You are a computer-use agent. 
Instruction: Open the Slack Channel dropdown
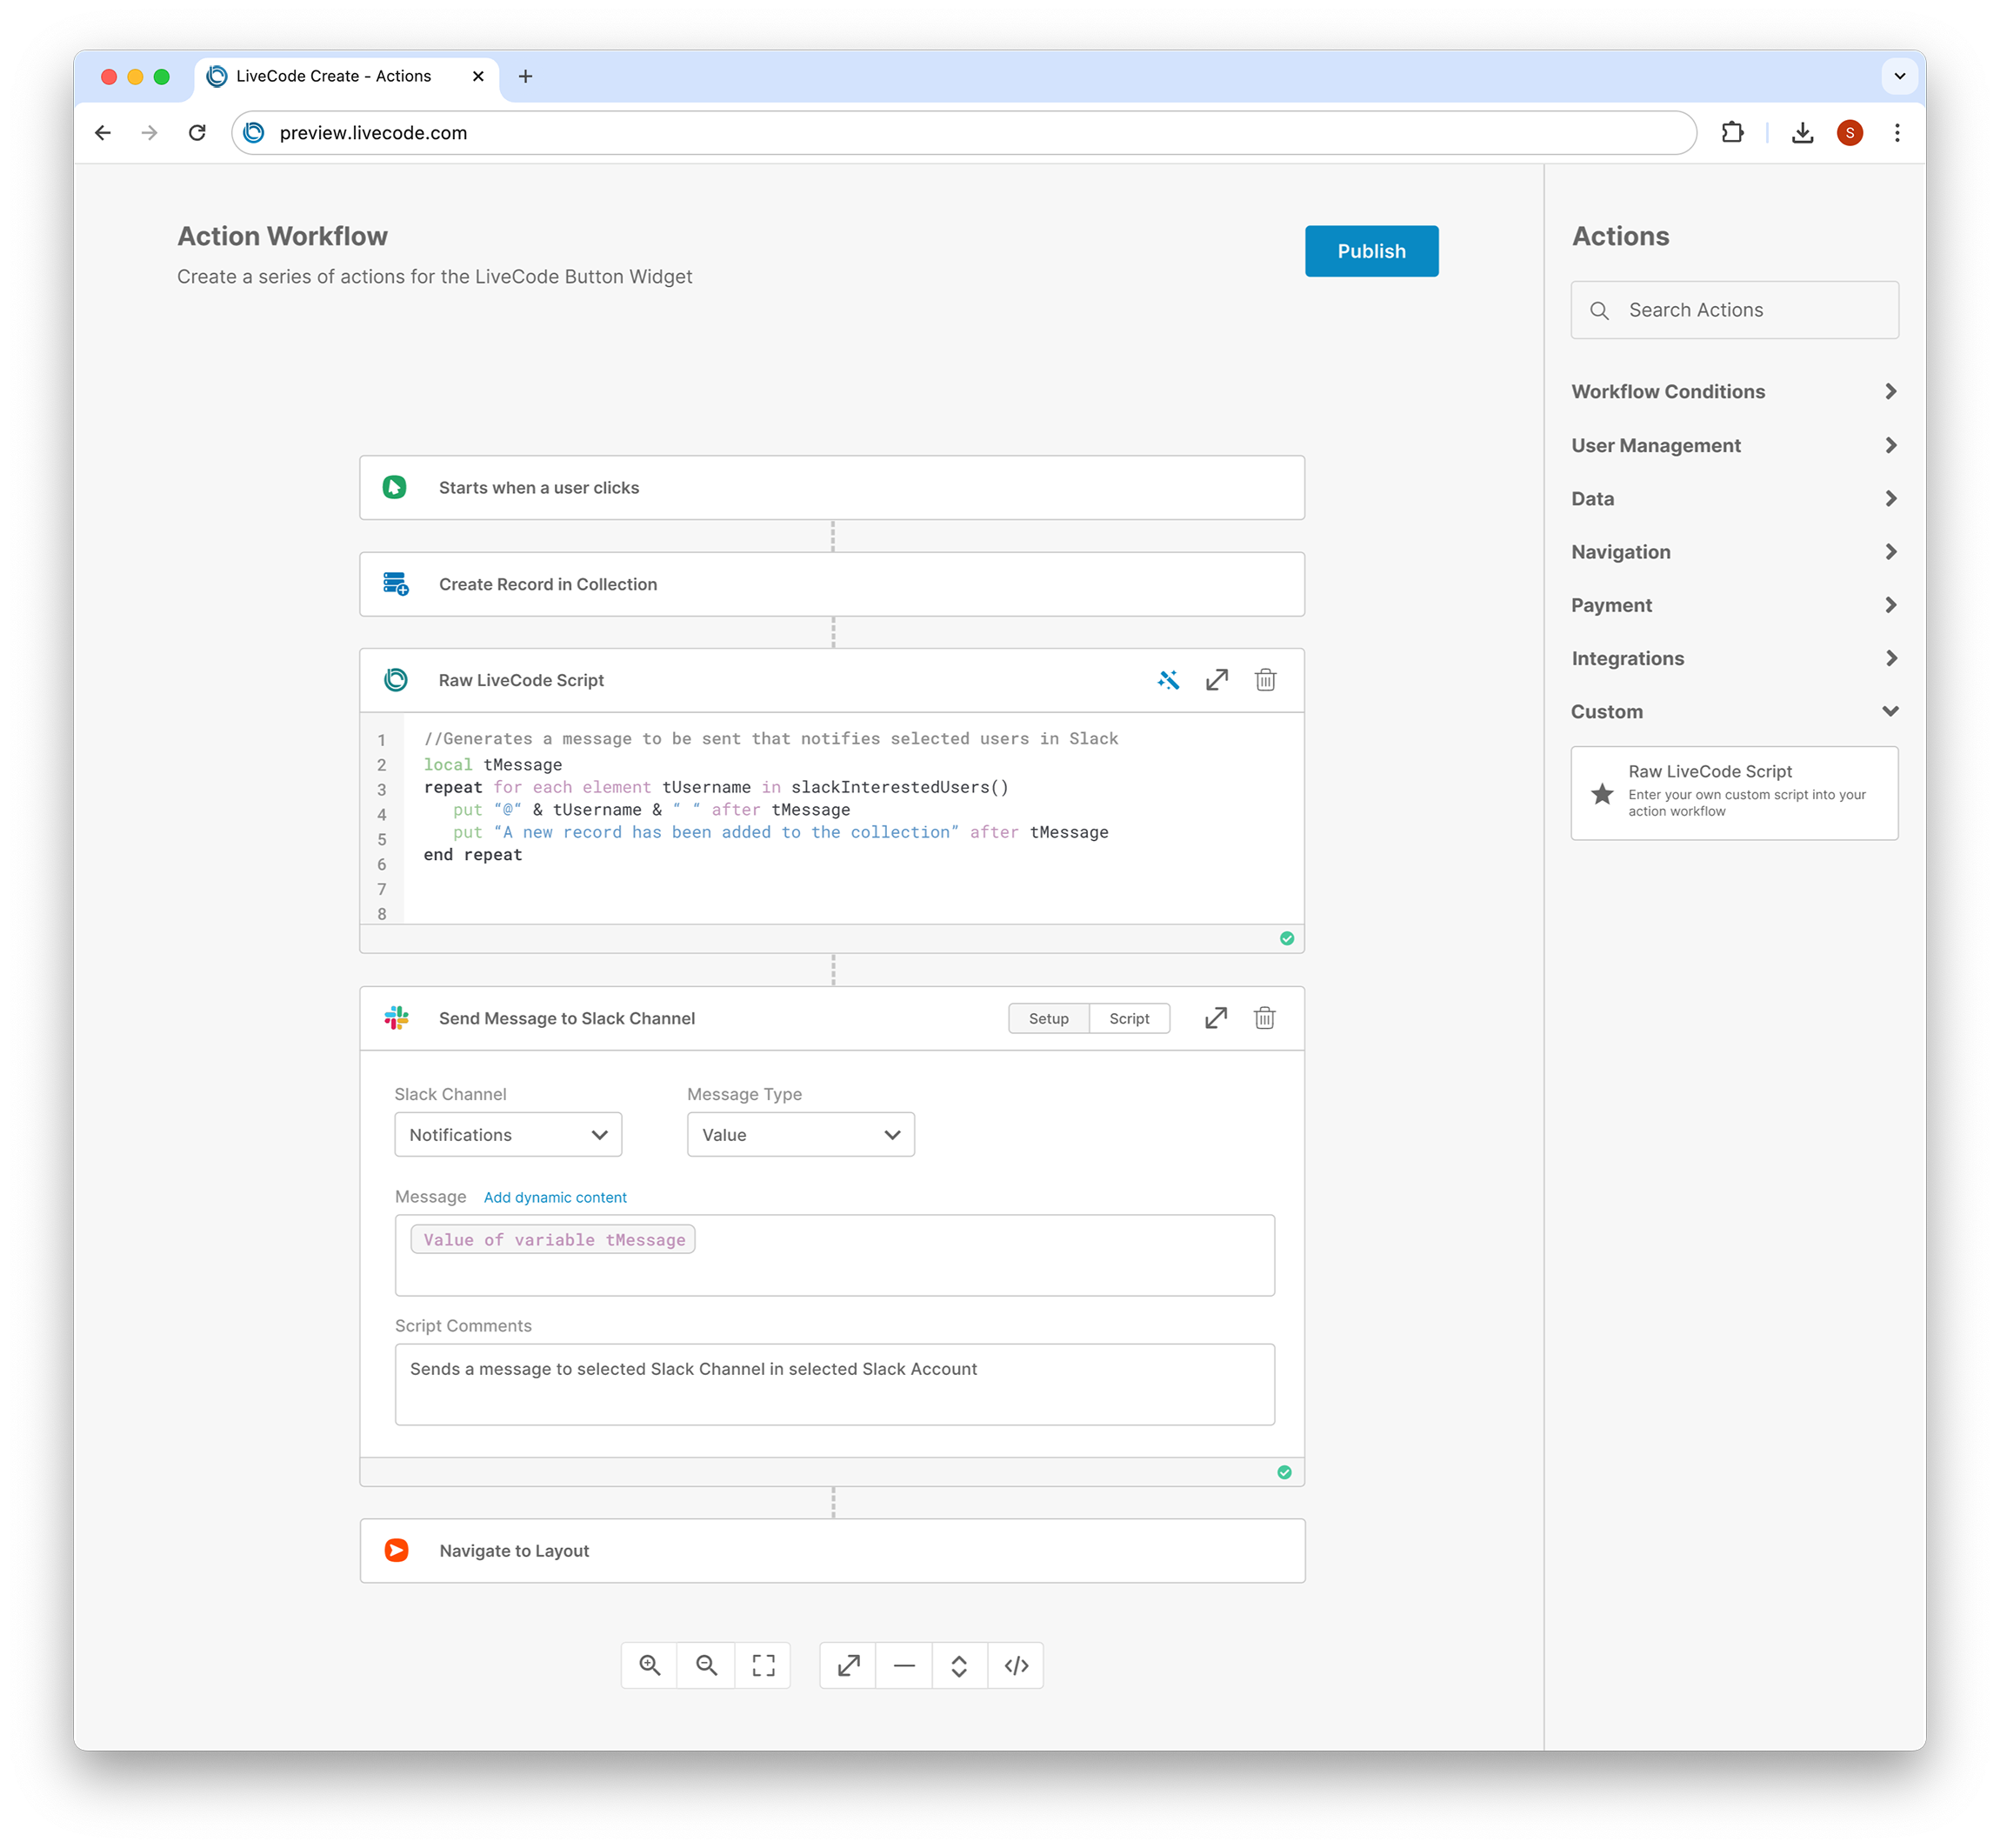(508, 1134)
